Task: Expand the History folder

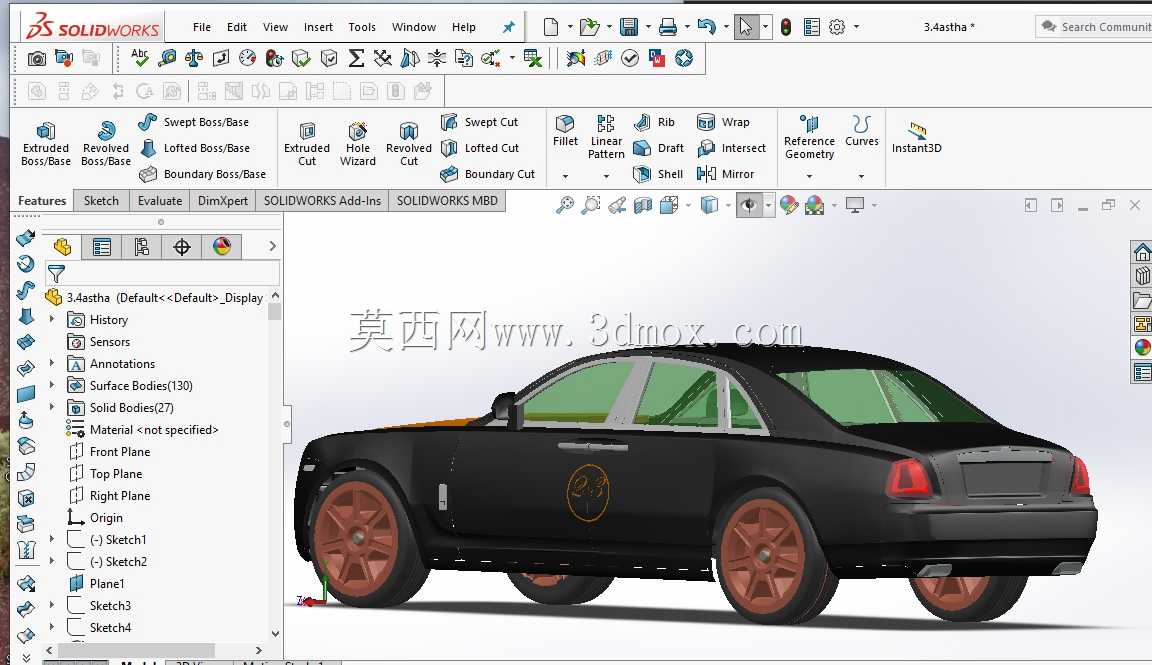Action: (51, 319)
